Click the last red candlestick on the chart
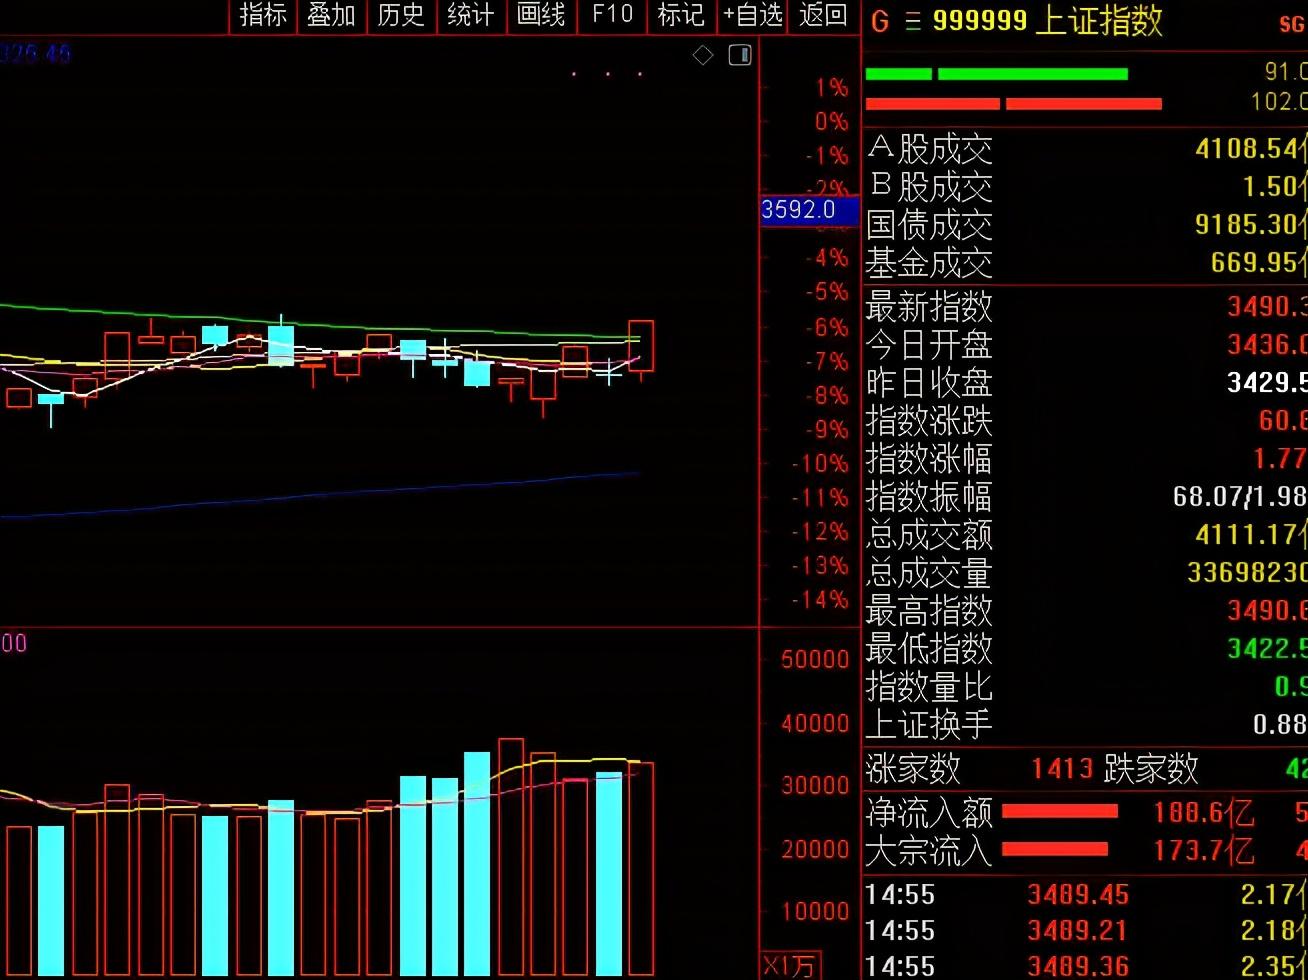Viewport: 1308px width, 980px height. 641,346
